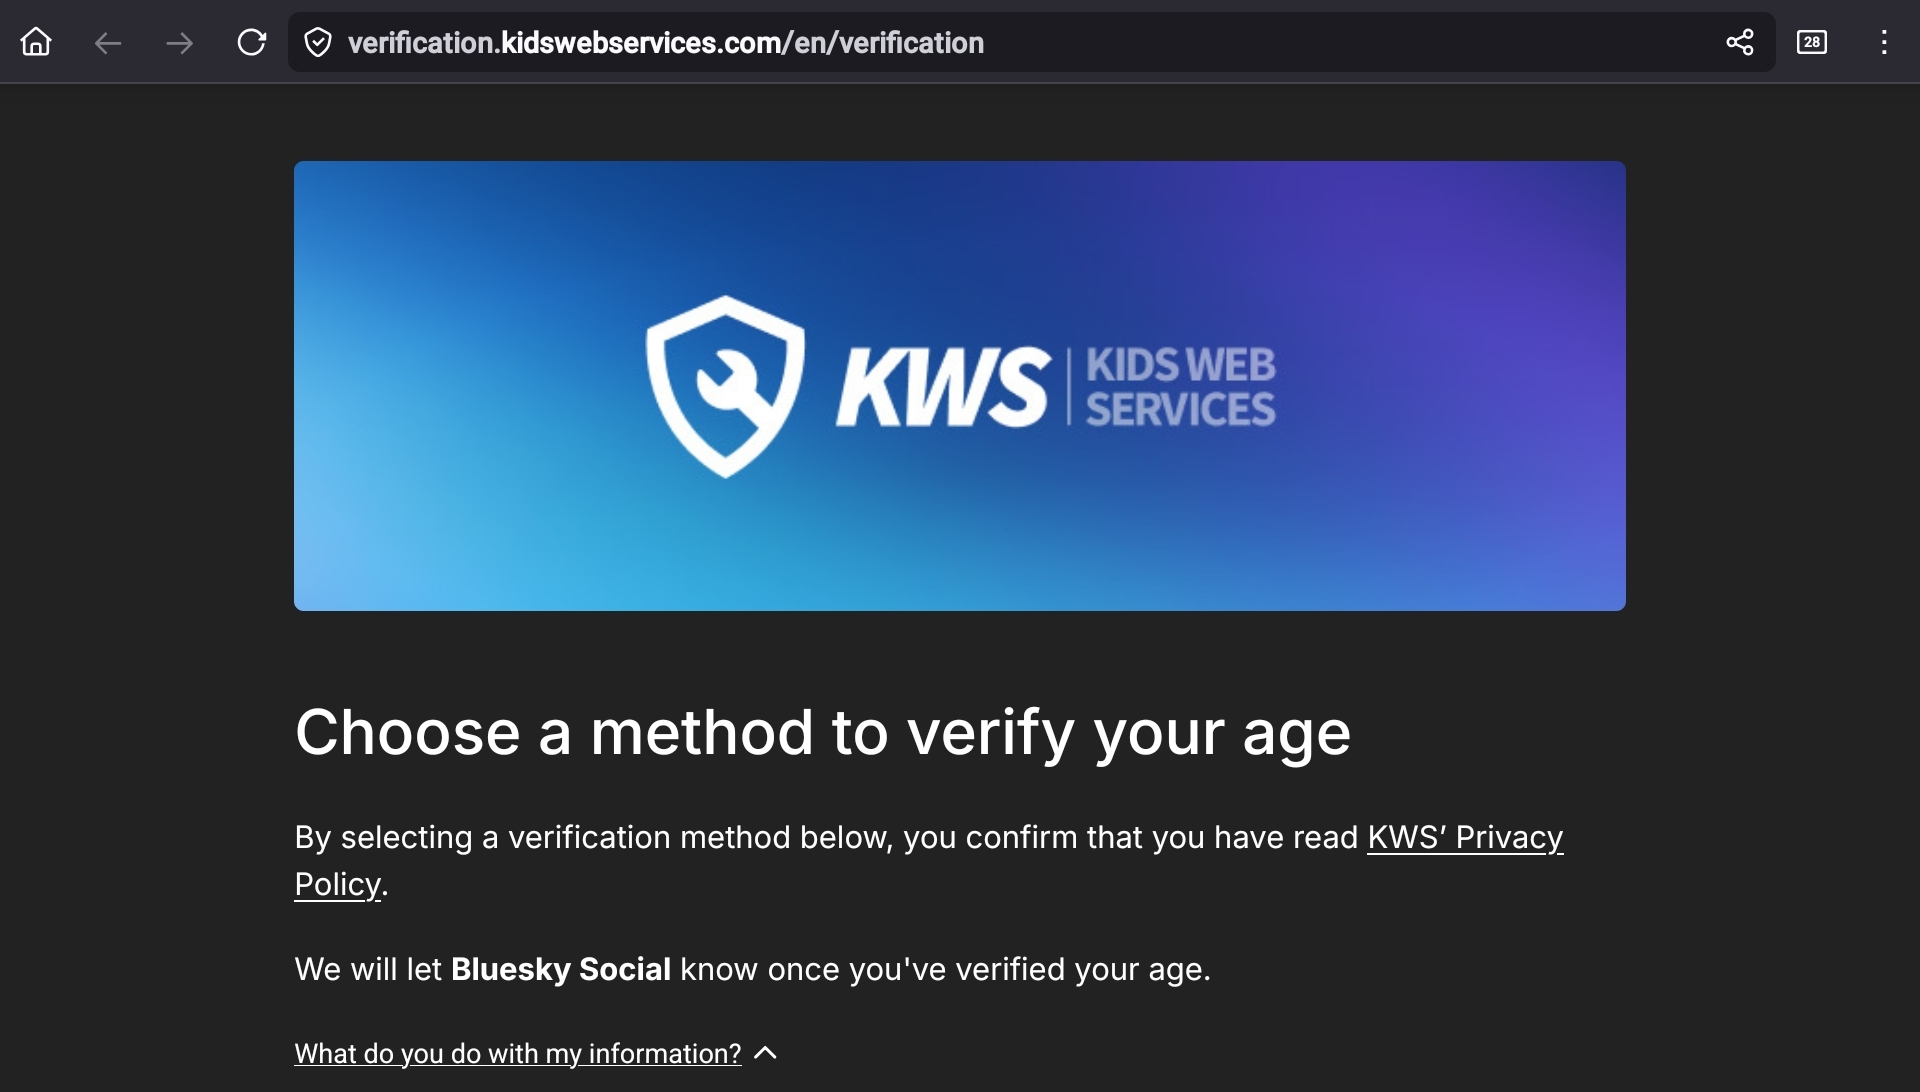Click the bold "Bluesky Social" text
This screenshot has height=1092, width=1920.
point(560,969)
